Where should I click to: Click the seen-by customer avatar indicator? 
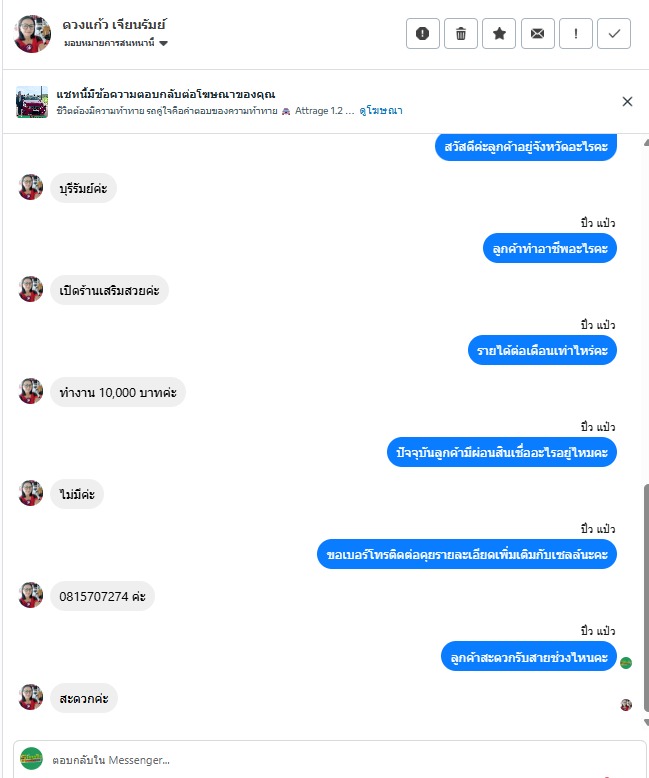click(626, 705)
